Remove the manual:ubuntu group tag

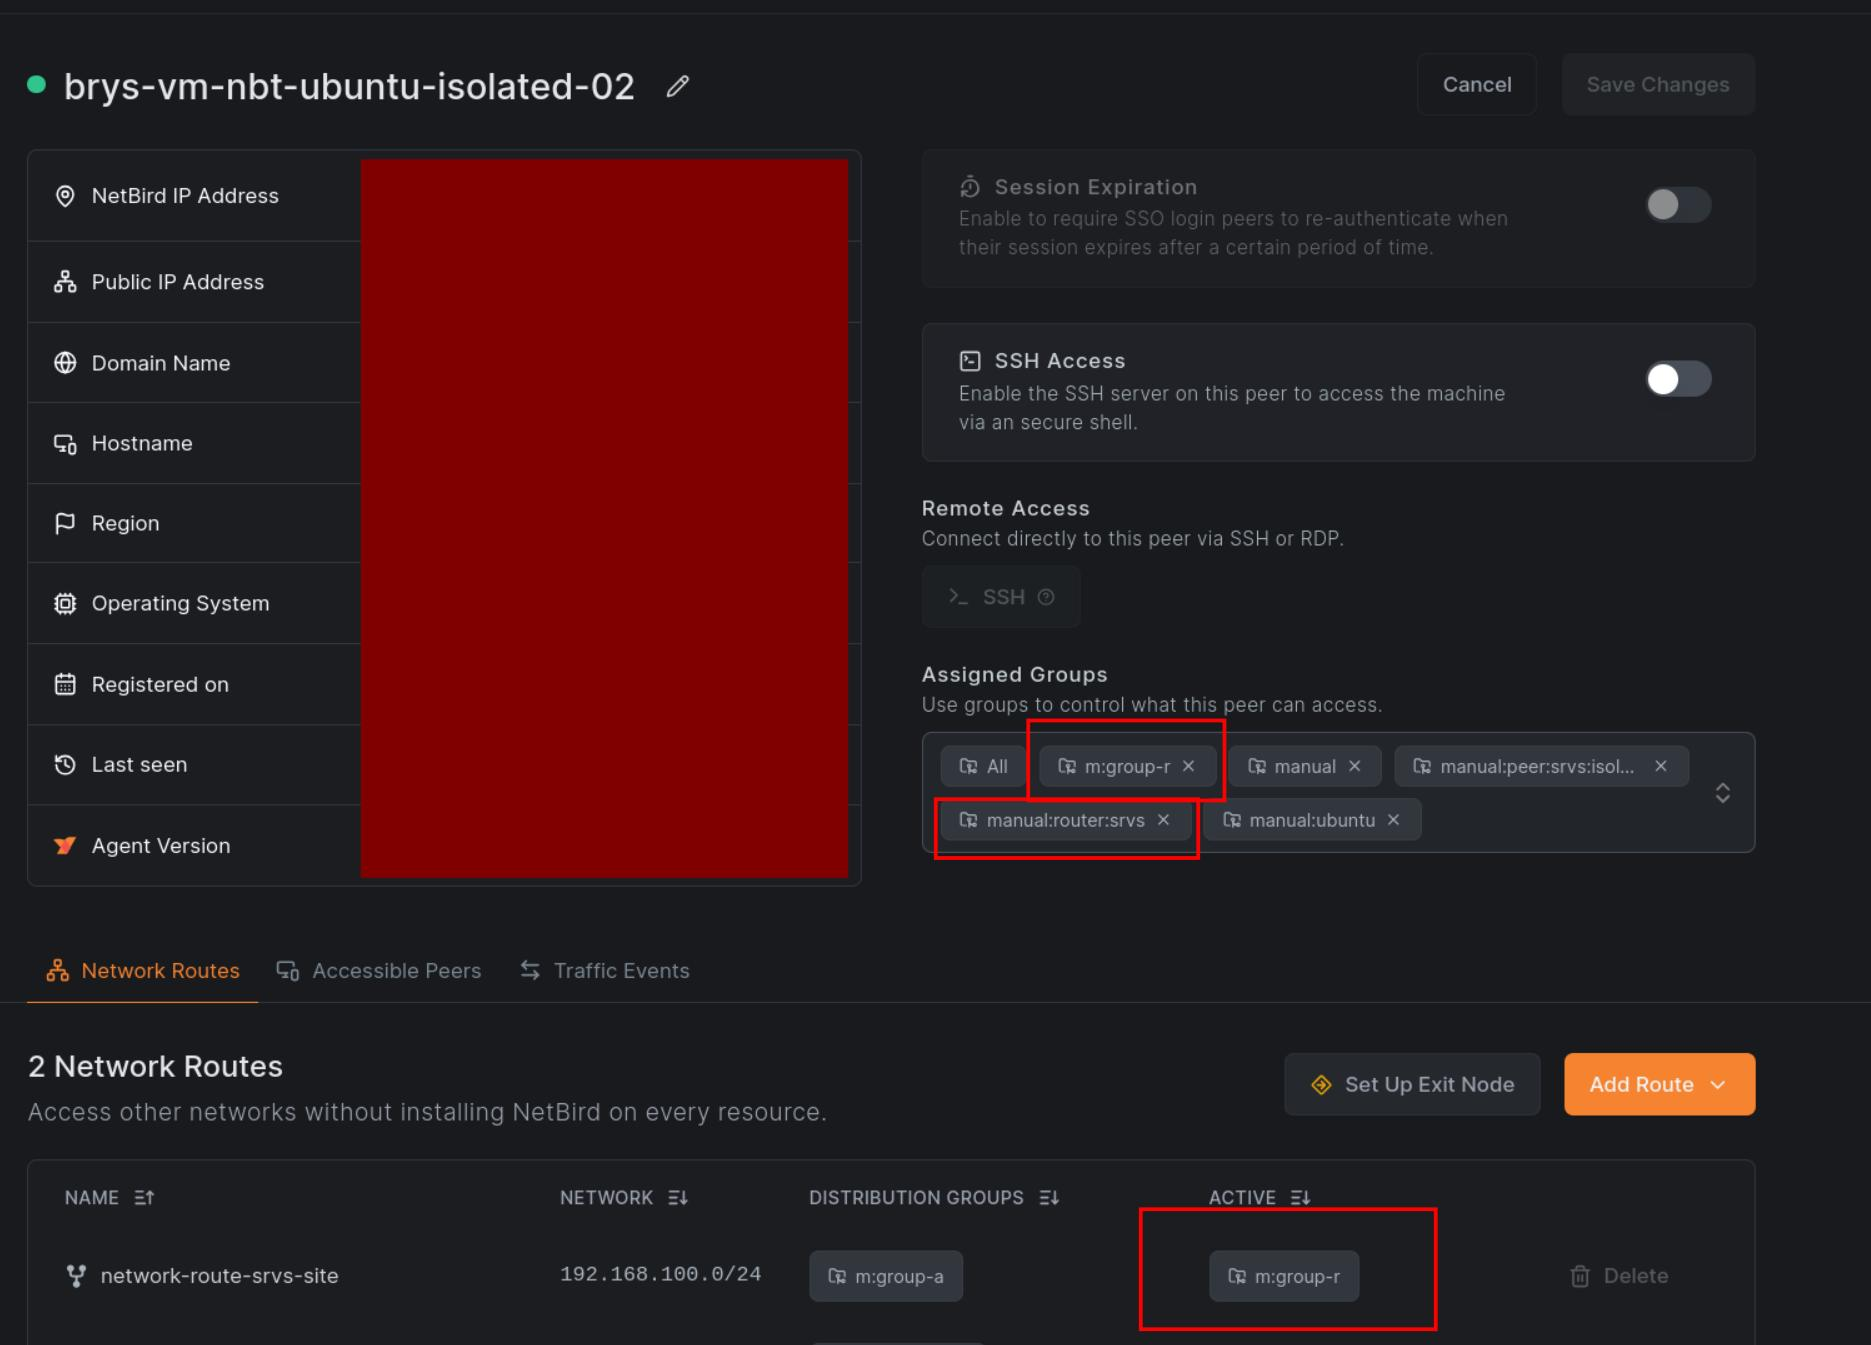coord(1393,820)
